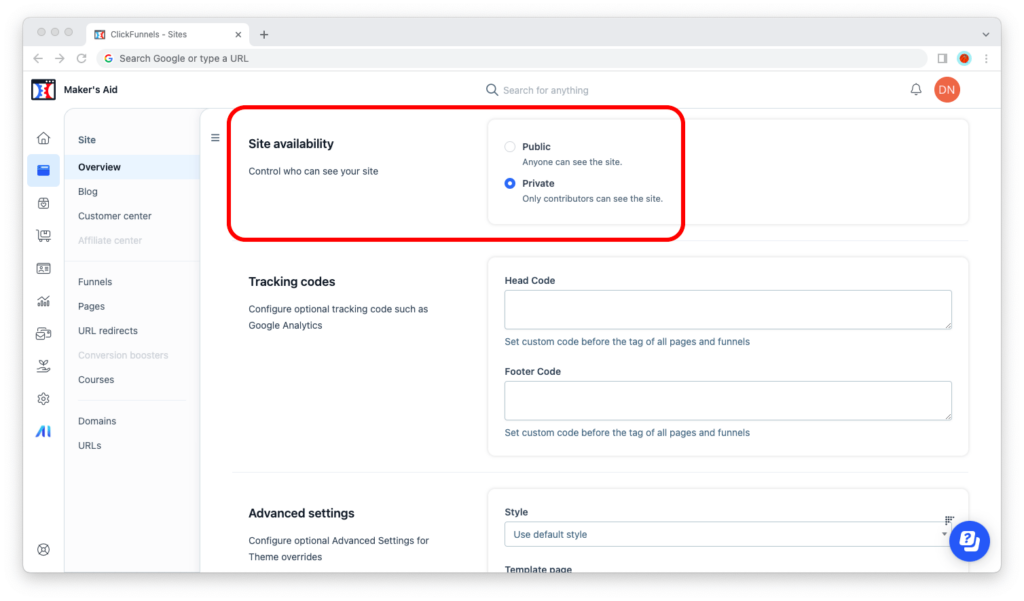The height and width of the screenshot is (601, 1024).
Task: Click the Tracking codes heading
Action: pyautogui.click(x=291, y=282)
